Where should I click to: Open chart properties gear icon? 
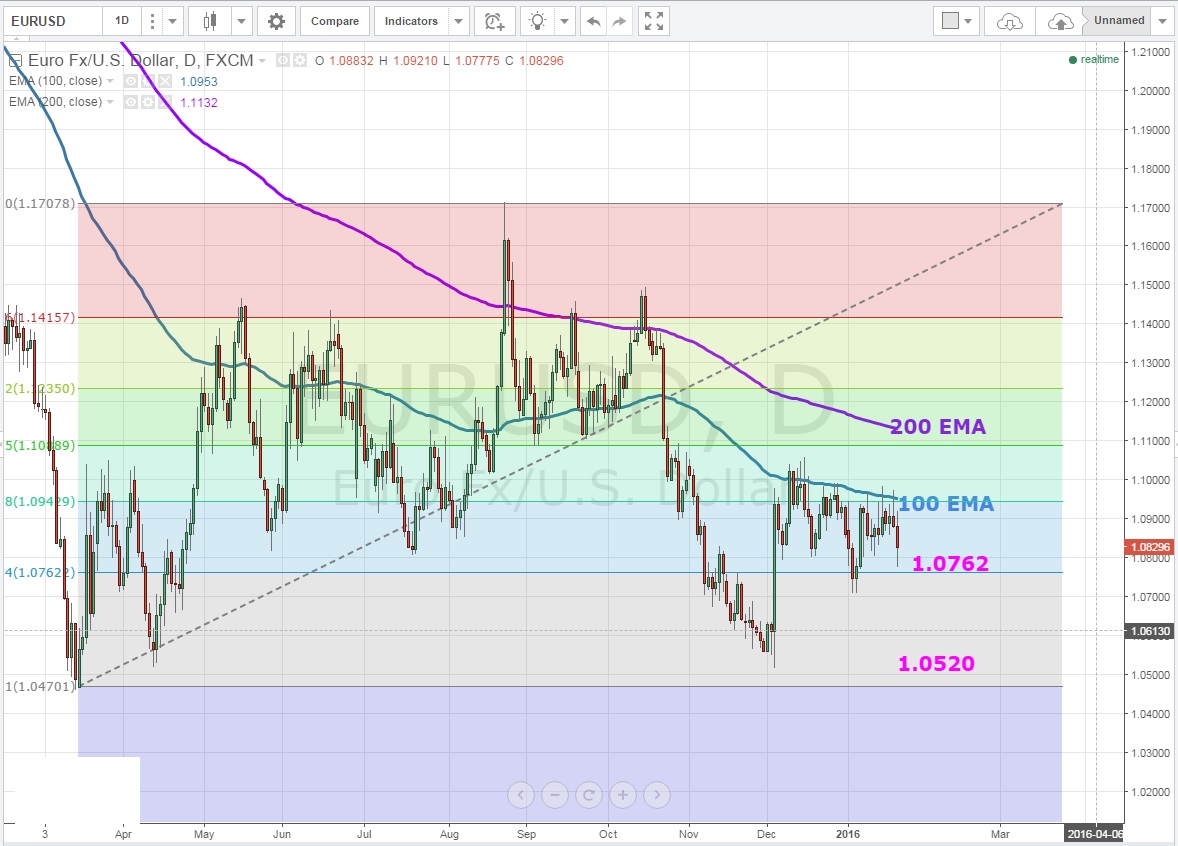(x=276, y=21)
